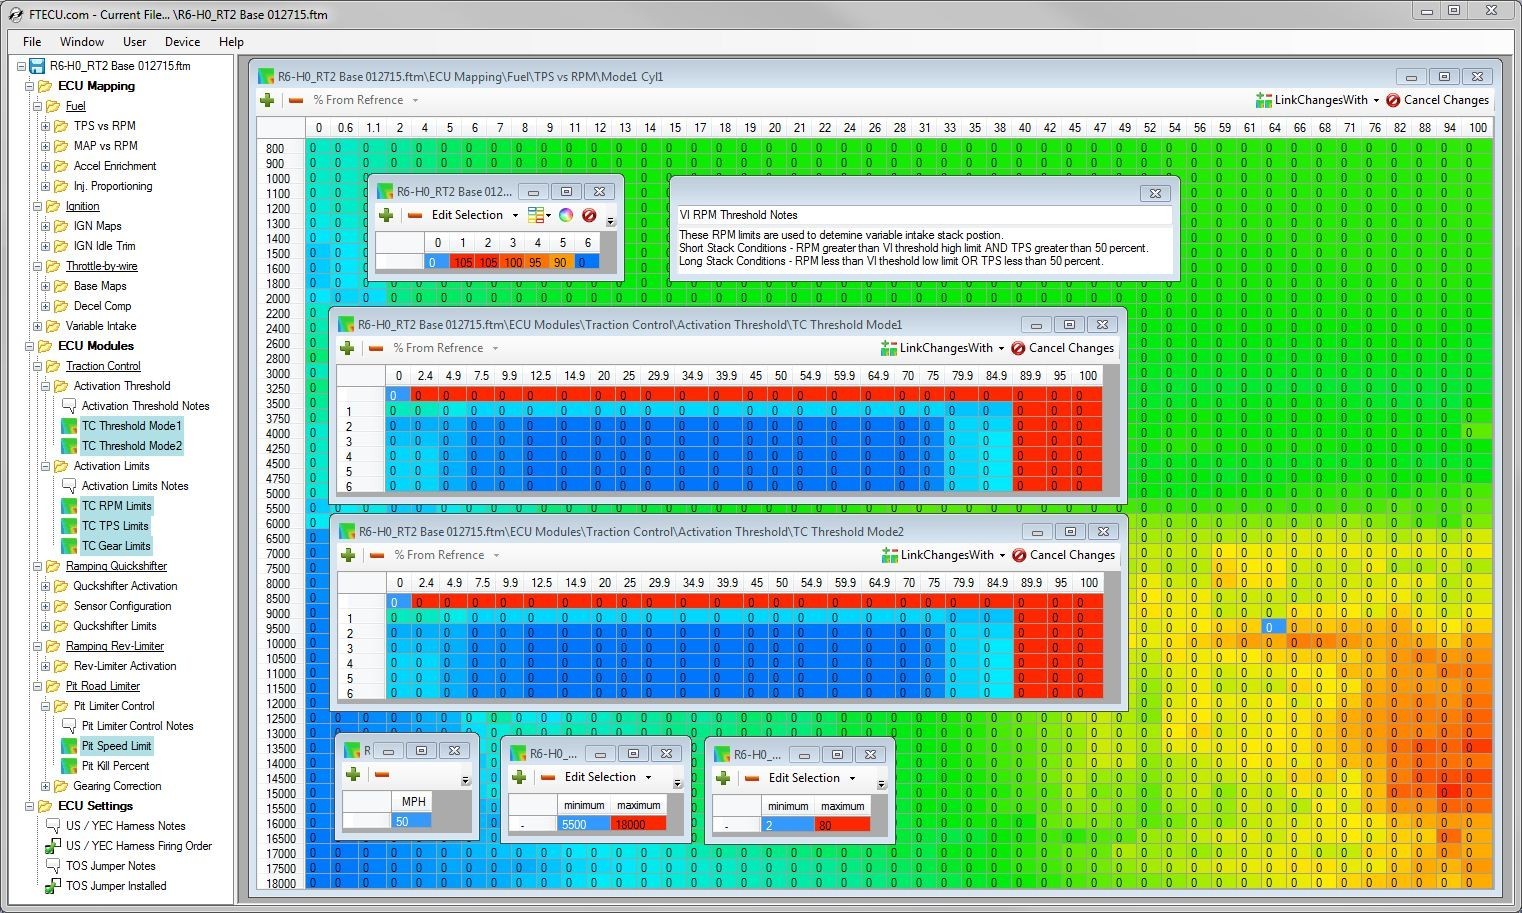Viewport: 1522px width, 913px height.
Task: Click the minus icon in the 2–80 TPS limits window
Action: click(752, 778)
